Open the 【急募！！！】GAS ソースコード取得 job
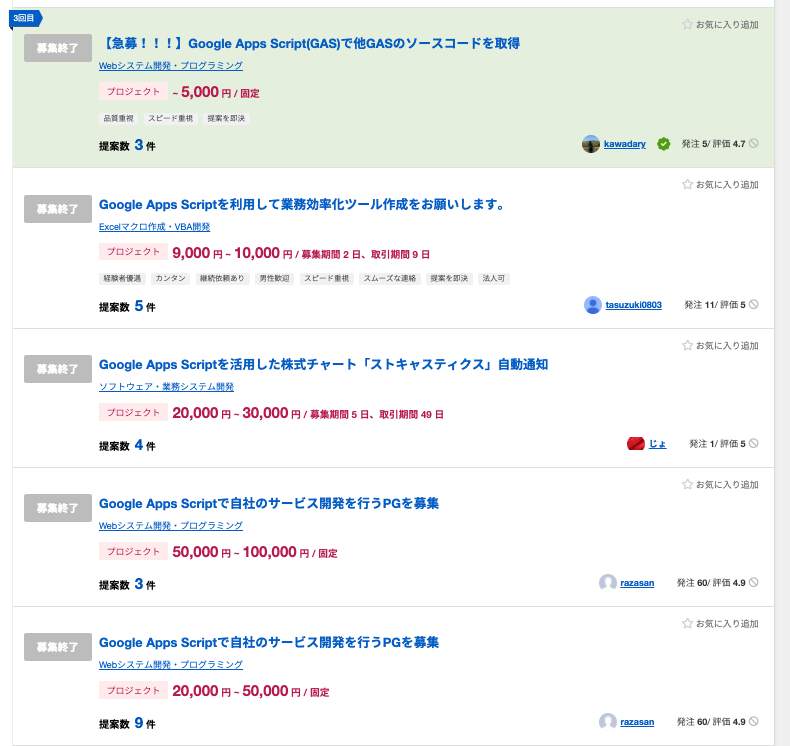Image resolution: width=790 pixels, height=746 pixels. (x=309, y=44)
